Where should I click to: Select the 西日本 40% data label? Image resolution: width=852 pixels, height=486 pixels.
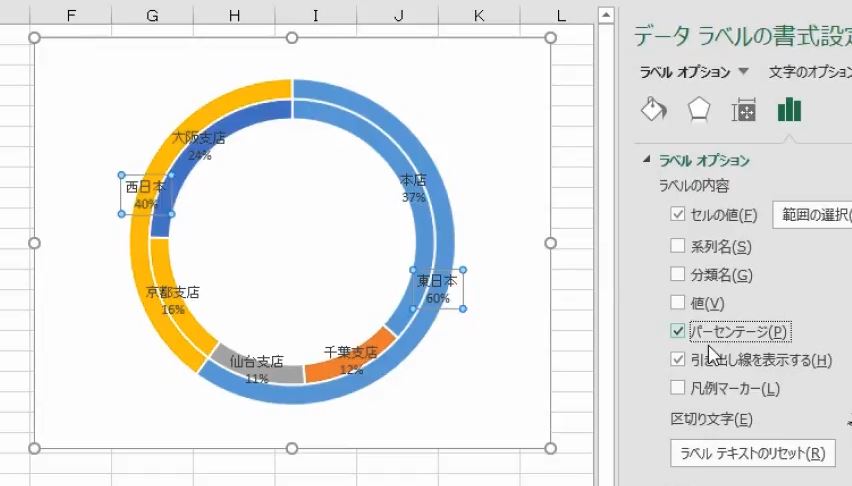click(x=146, y=195)
